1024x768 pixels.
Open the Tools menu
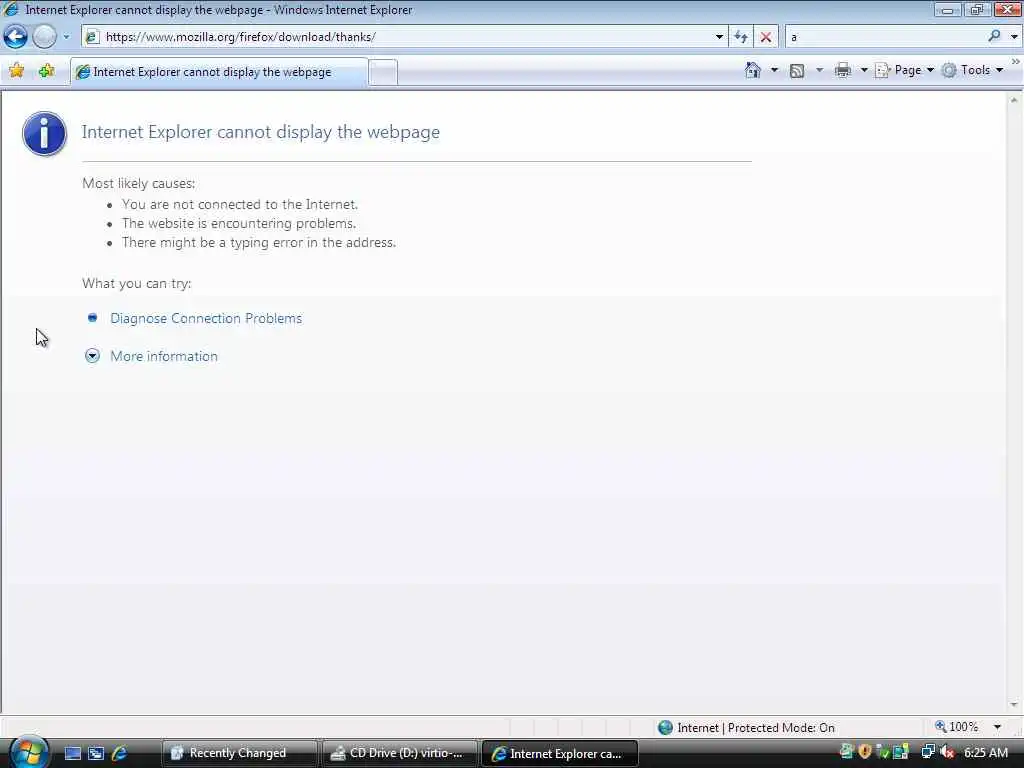[972, 70]
